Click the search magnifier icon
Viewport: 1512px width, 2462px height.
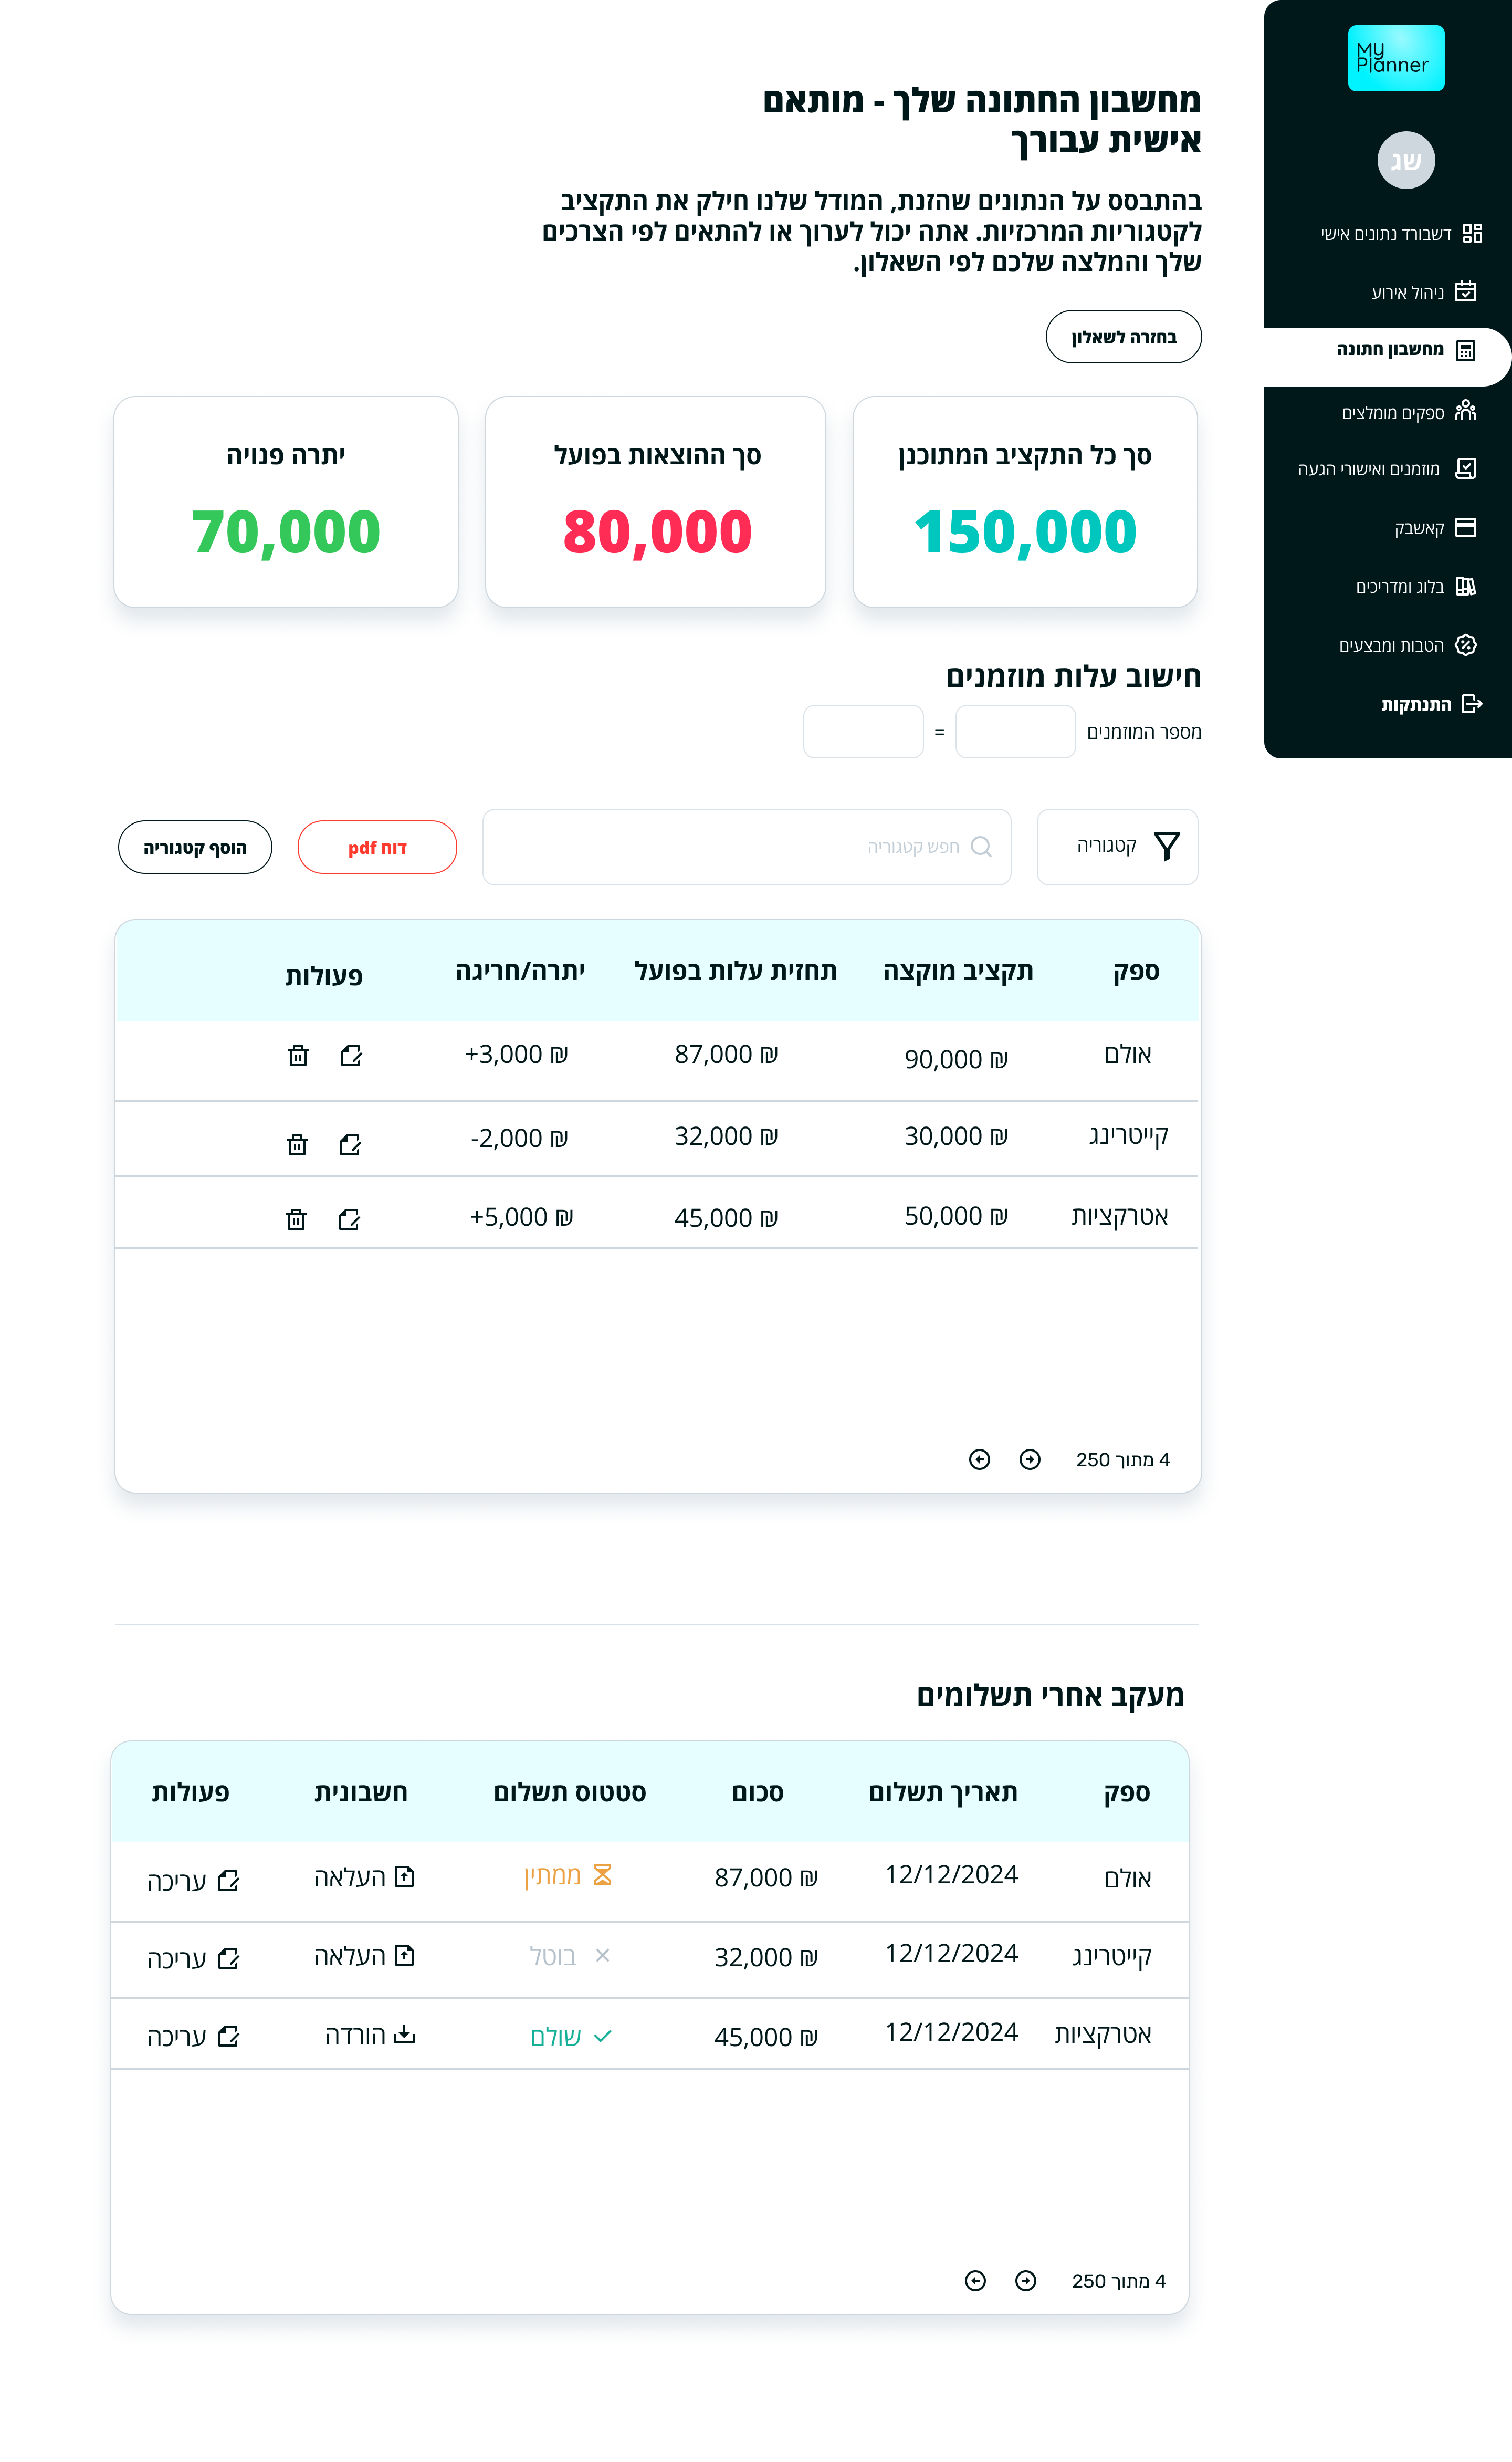982,847
